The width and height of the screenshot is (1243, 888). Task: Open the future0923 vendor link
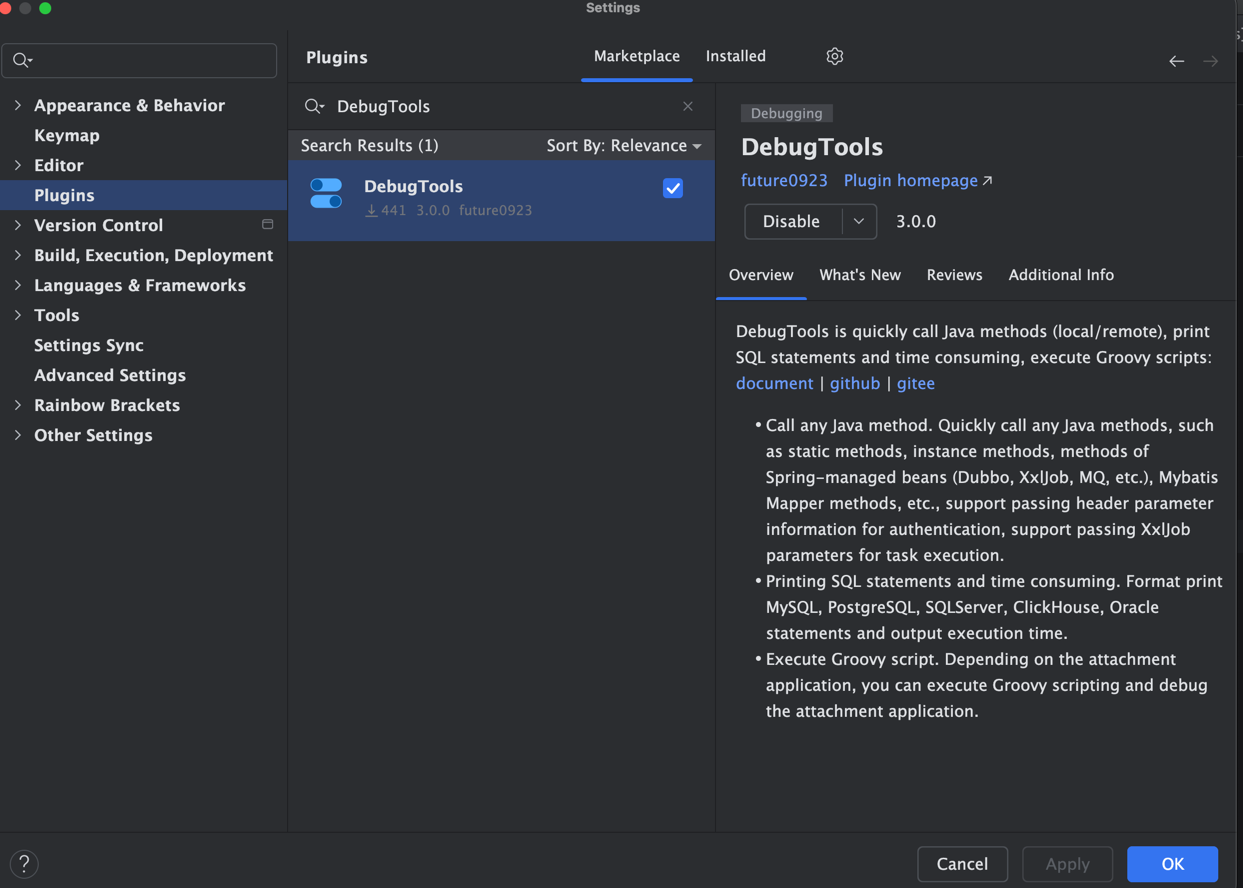pyautogui.click(x=784, y=181)
